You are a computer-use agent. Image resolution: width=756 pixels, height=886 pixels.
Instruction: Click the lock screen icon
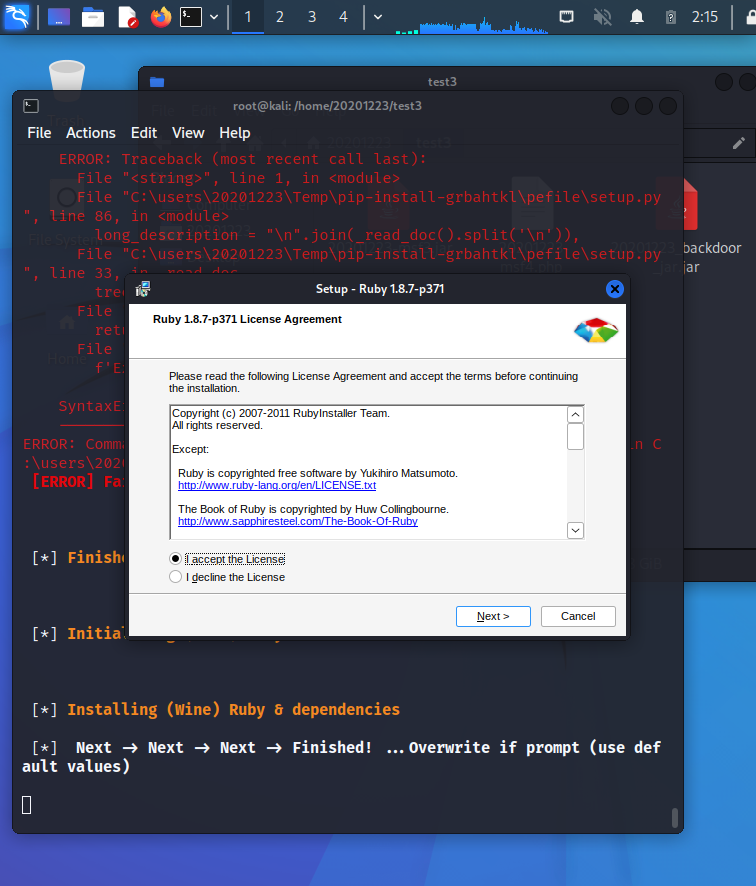coord(750,17)
